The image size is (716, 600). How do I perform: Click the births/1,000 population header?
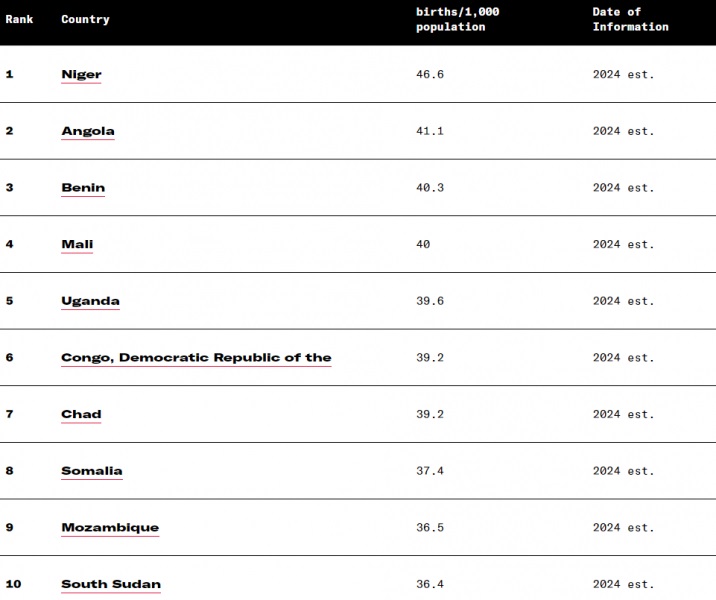tap(457, 19)
